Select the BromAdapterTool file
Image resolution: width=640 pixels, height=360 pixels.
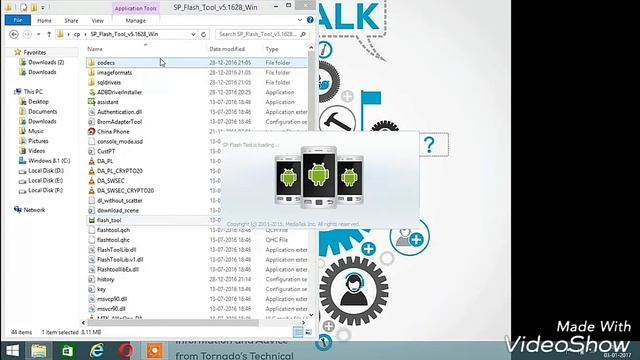pos(120,122)
